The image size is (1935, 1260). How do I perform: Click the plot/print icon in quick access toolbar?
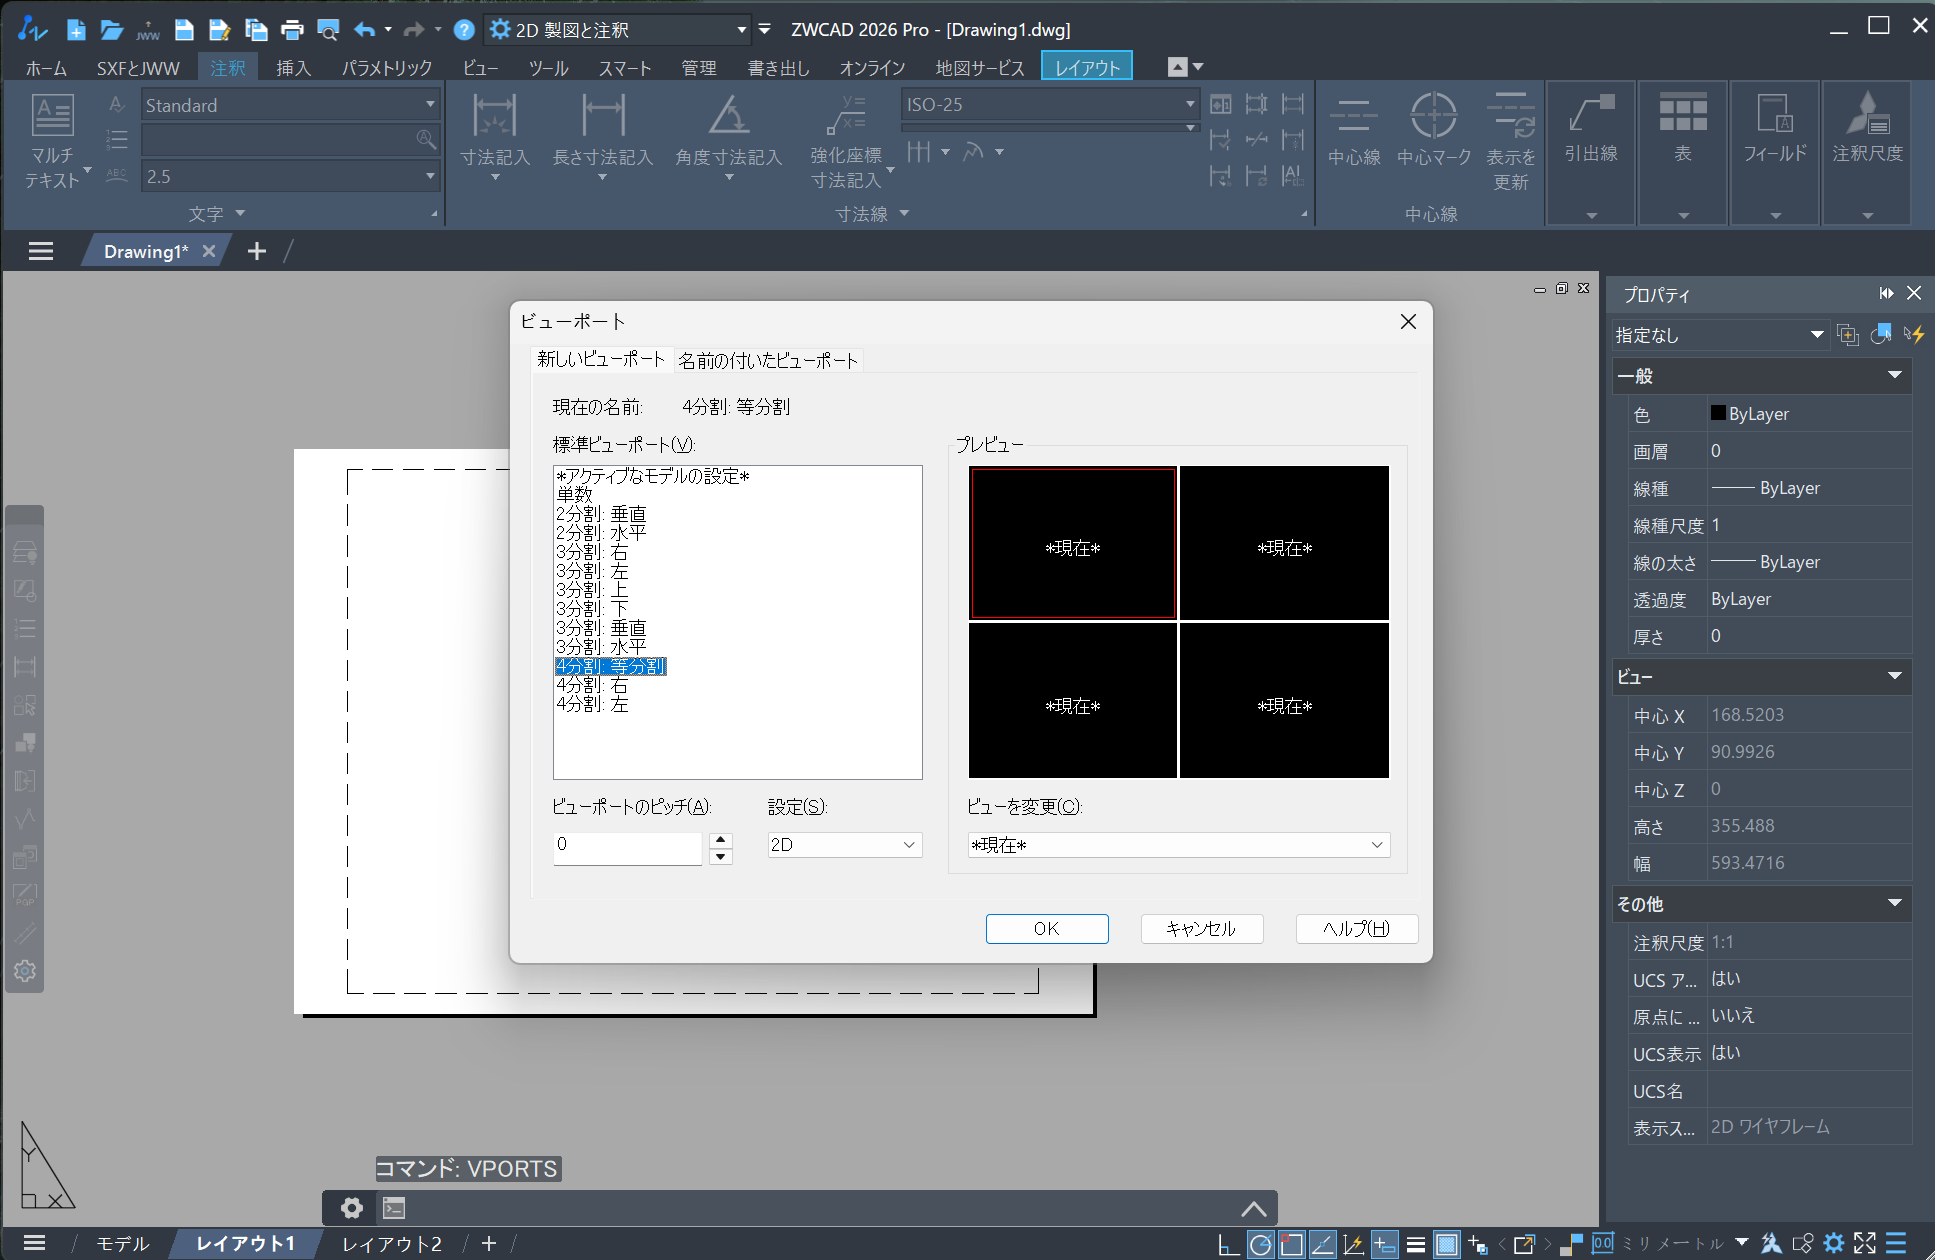click(292, 30)
